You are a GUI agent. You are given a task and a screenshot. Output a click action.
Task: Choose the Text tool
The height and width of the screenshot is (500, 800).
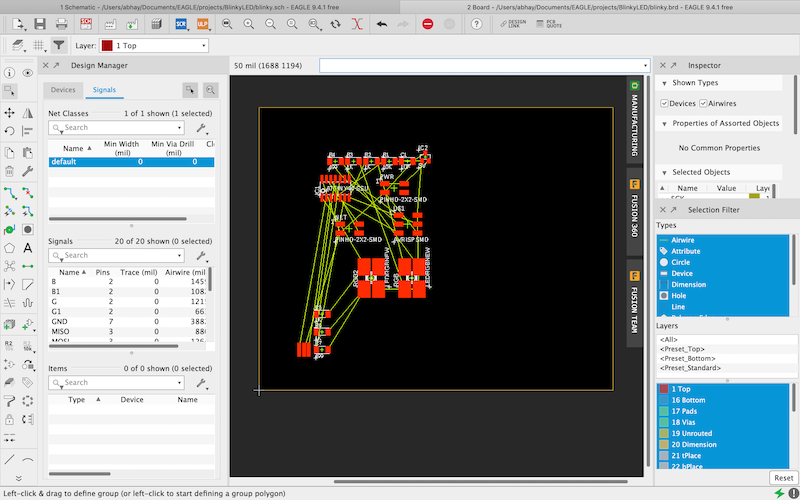click(x=28, y=247)
